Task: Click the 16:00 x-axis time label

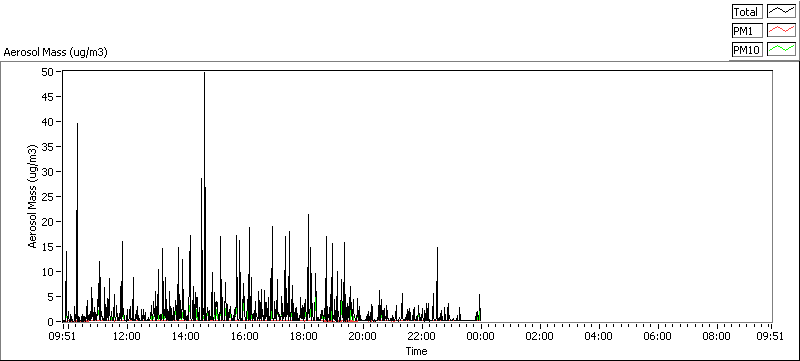Action: coord(245,337)
